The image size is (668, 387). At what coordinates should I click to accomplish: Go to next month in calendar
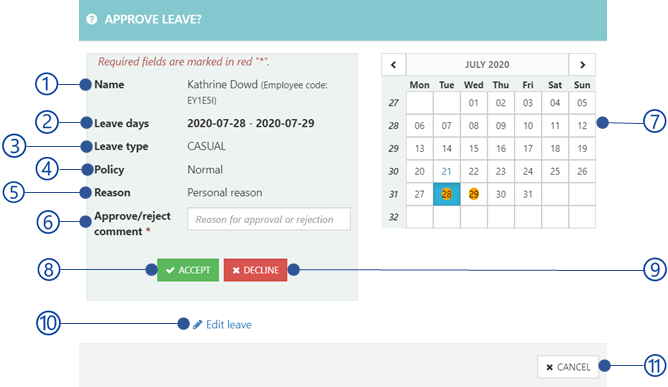click(x=582, y=65)
